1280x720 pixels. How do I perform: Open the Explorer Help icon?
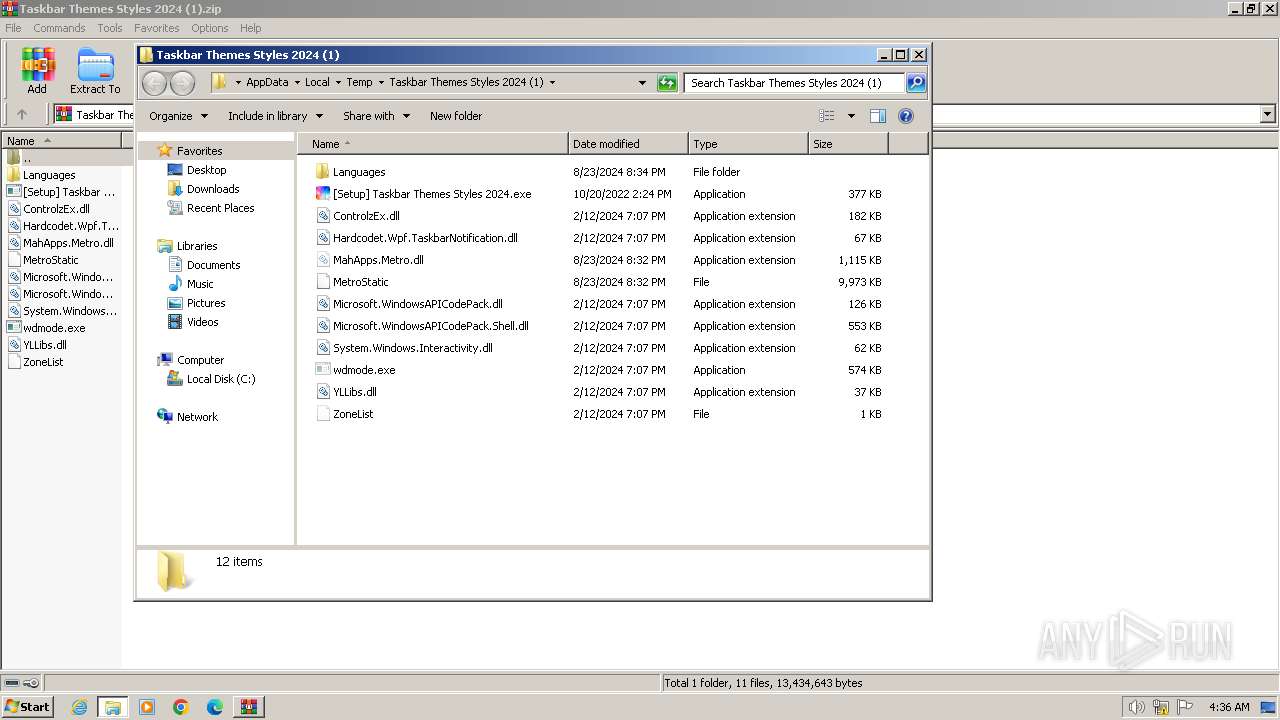point(906,116)
